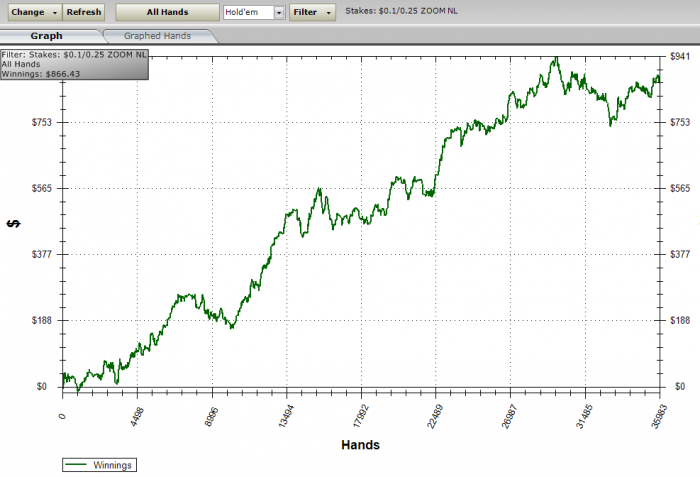The height and width of the screenshot is (477, 700).
Task: Click the $565 left y-axis label
Action: click(x=42, y=188)
